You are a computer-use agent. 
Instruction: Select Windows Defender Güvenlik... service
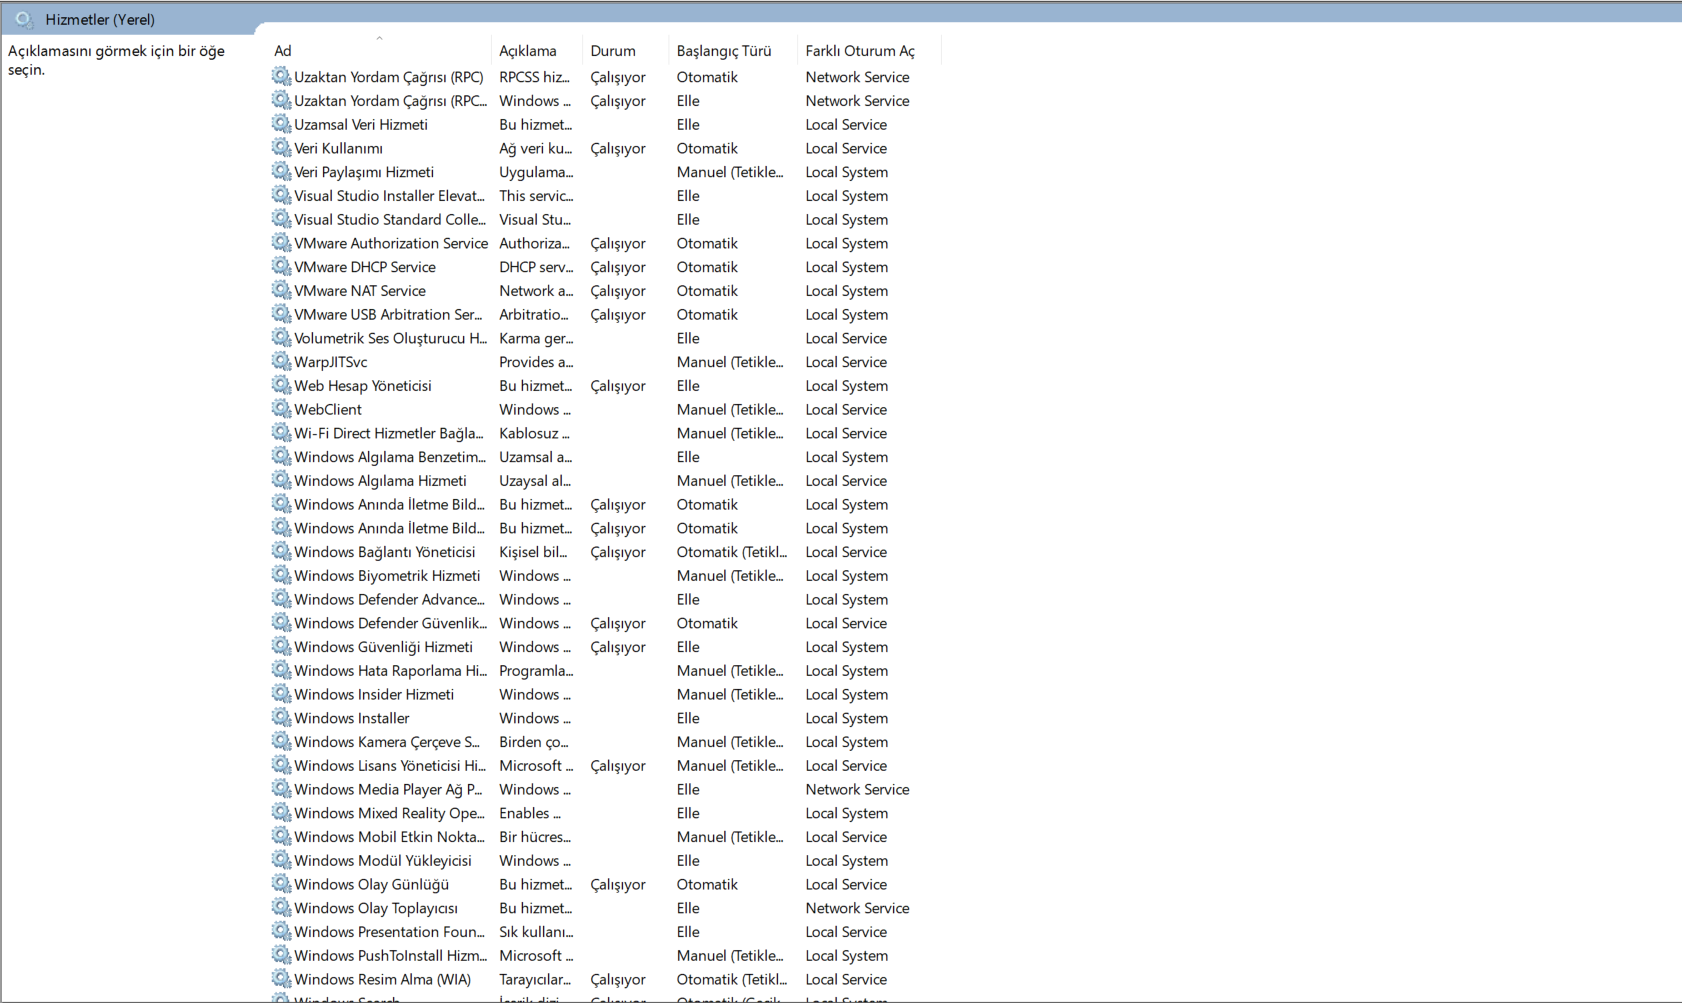pos(390,623)
